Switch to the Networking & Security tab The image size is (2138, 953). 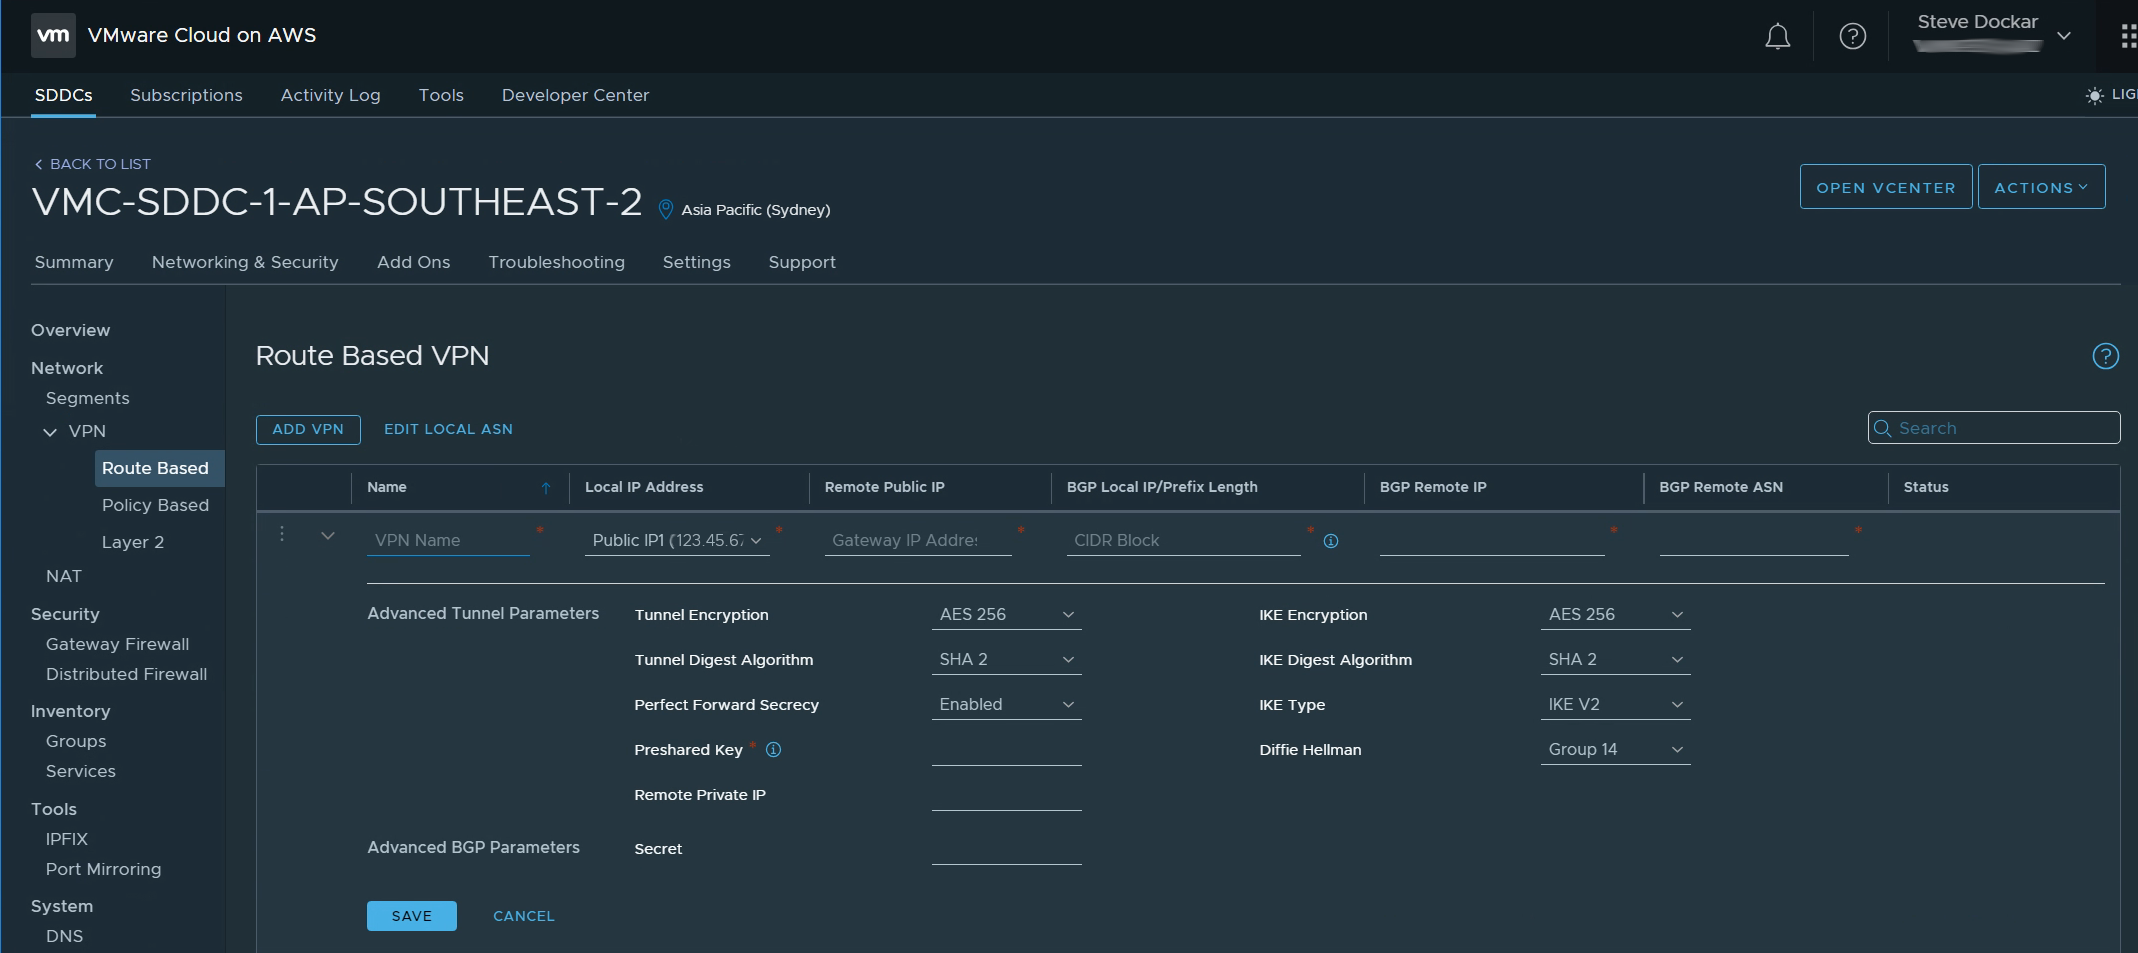click(x=245, y=262)
